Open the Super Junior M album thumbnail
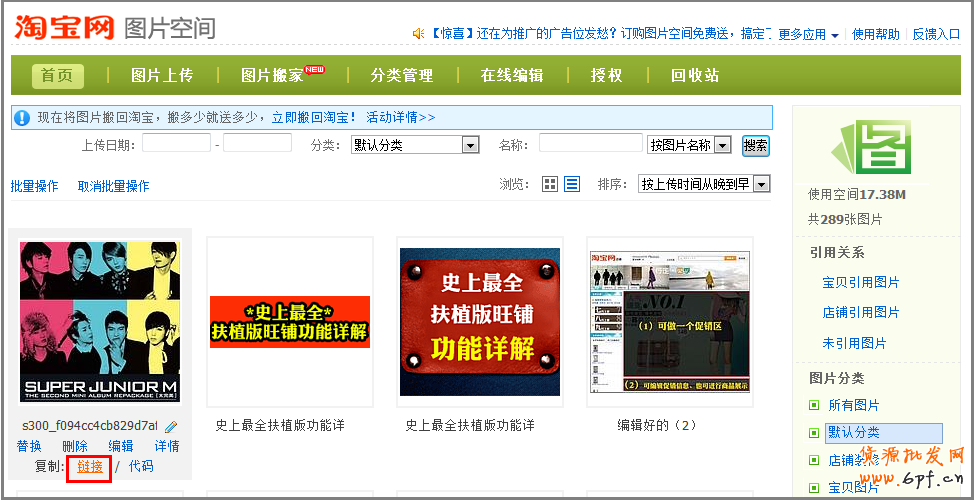This screenshot has height=500, width=974. pyautogui.click(x=99, y=321)
